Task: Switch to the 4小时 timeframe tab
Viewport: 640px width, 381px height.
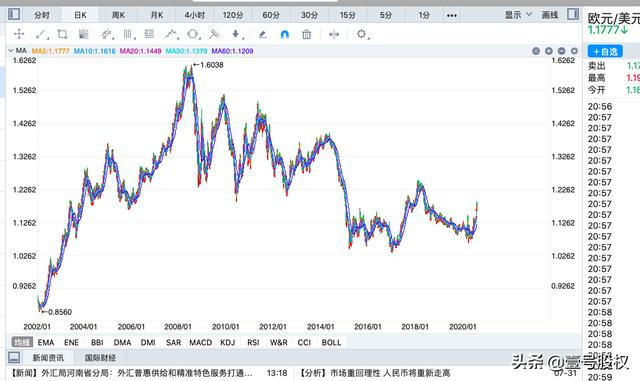Action: [x=195, y=15]
